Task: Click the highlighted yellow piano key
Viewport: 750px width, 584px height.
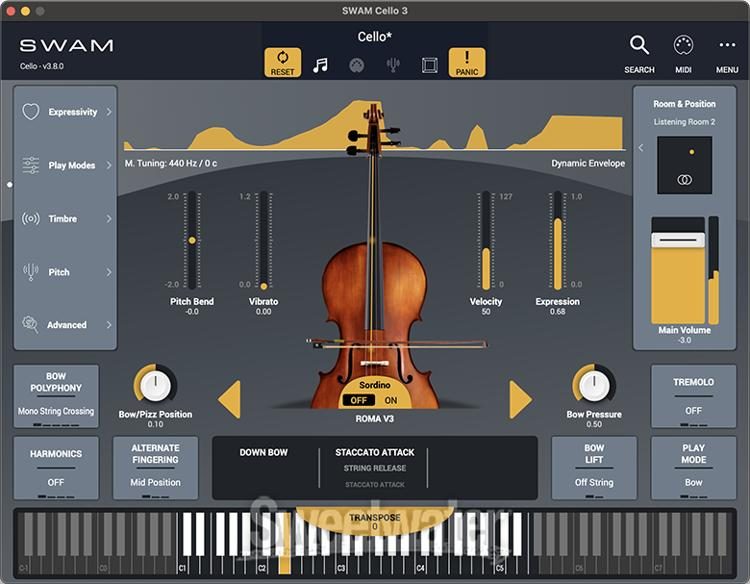Action: coord(285,564)
